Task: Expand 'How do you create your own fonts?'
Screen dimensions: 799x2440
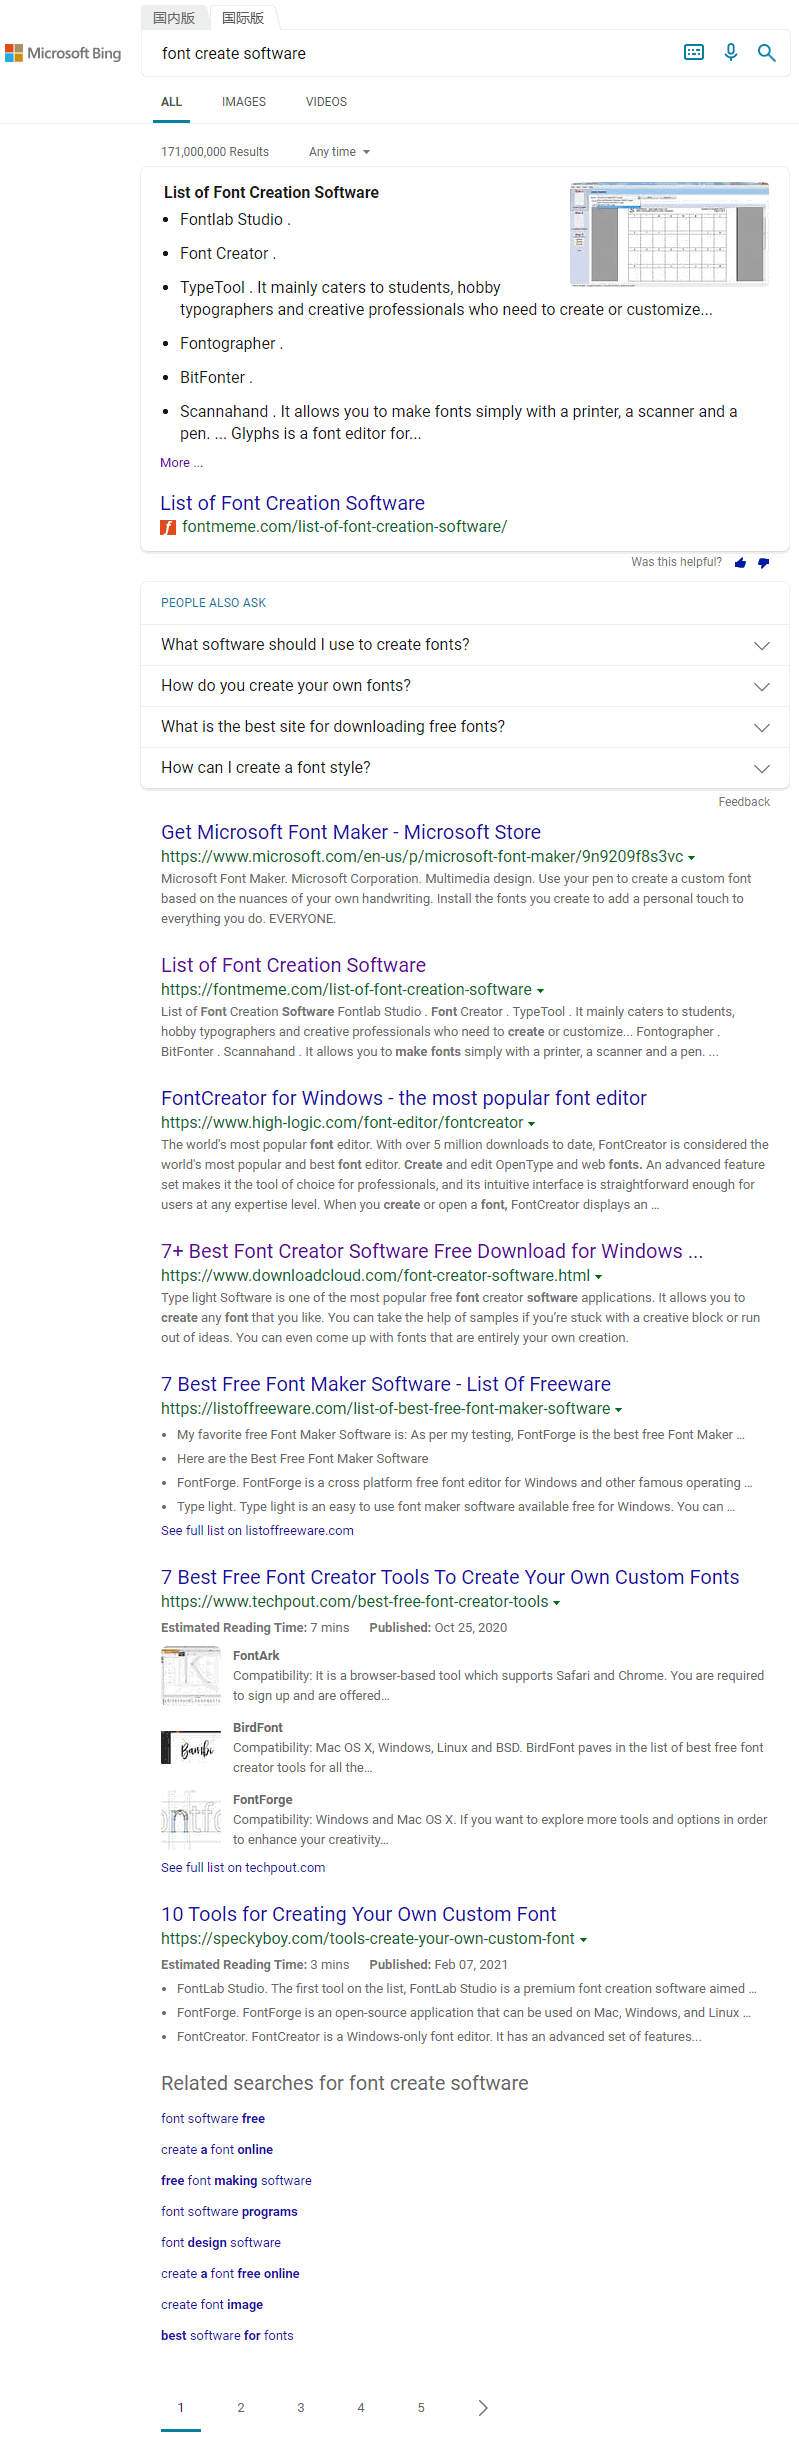Action: pos(465,686)
